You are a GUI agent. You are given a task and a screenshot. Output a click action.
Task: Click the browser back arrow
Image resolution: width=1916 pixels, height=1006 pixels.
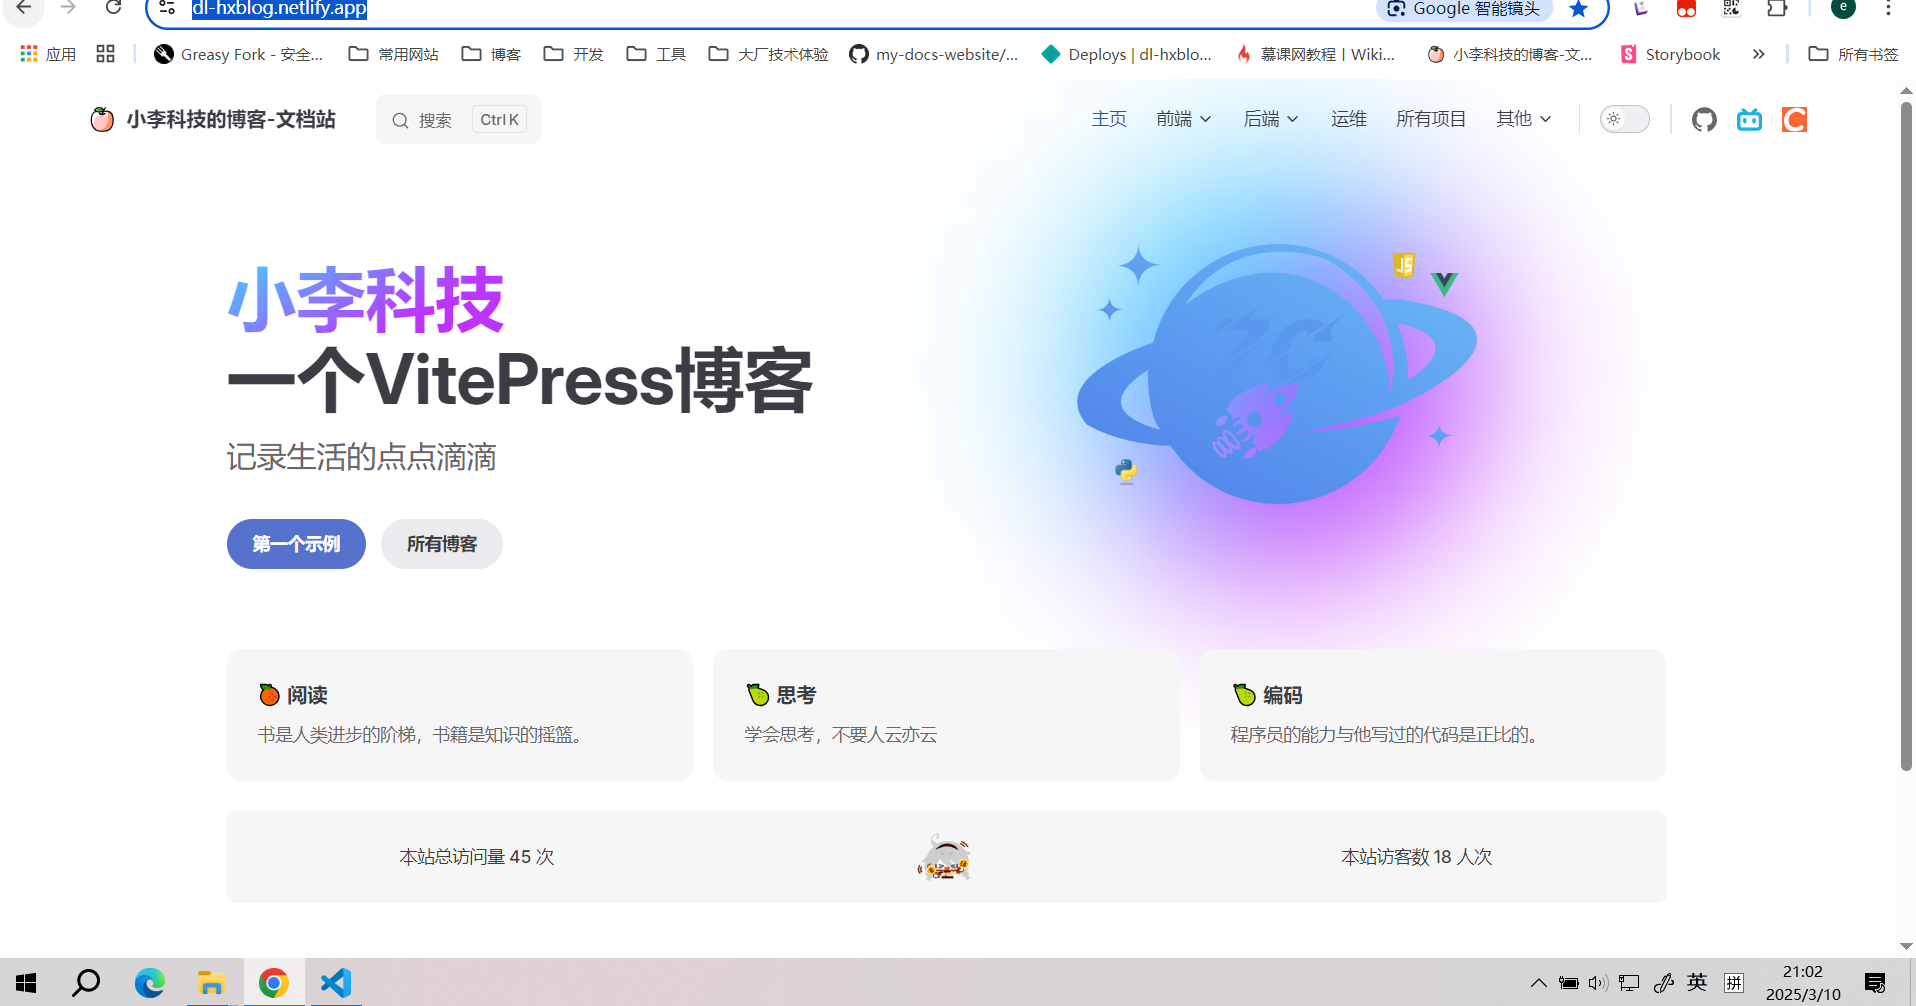(24, 8)
